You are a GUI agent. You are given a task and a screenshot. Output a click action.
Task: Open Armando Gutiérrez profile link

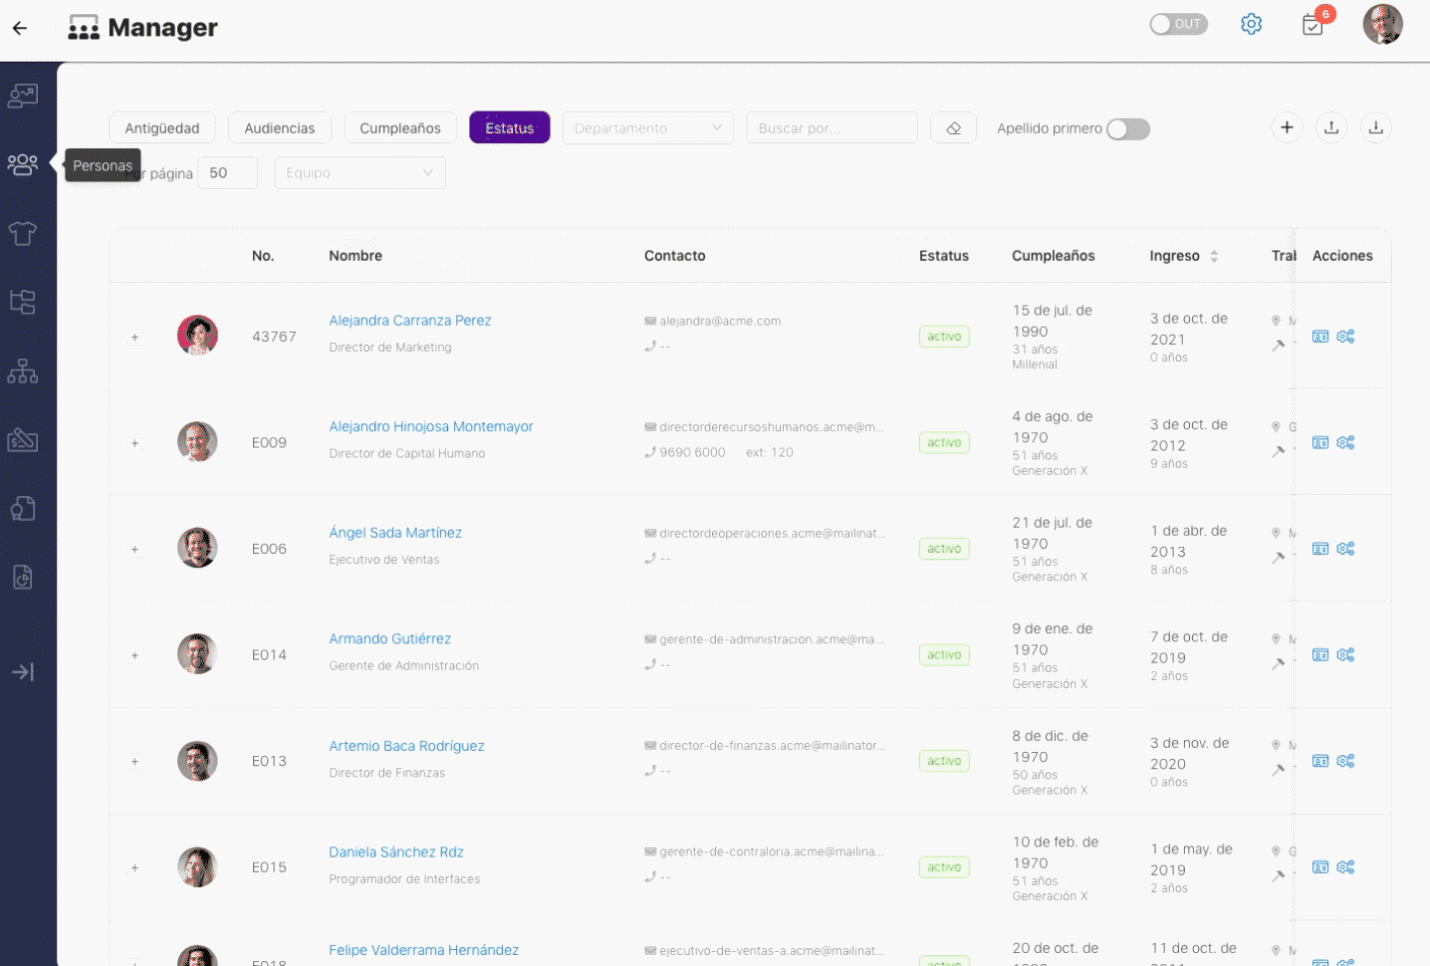390,639
